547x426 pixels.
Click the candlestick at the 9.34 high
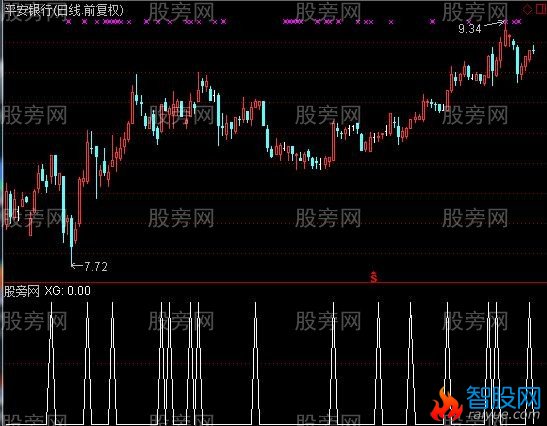click(x=505, y=35)
